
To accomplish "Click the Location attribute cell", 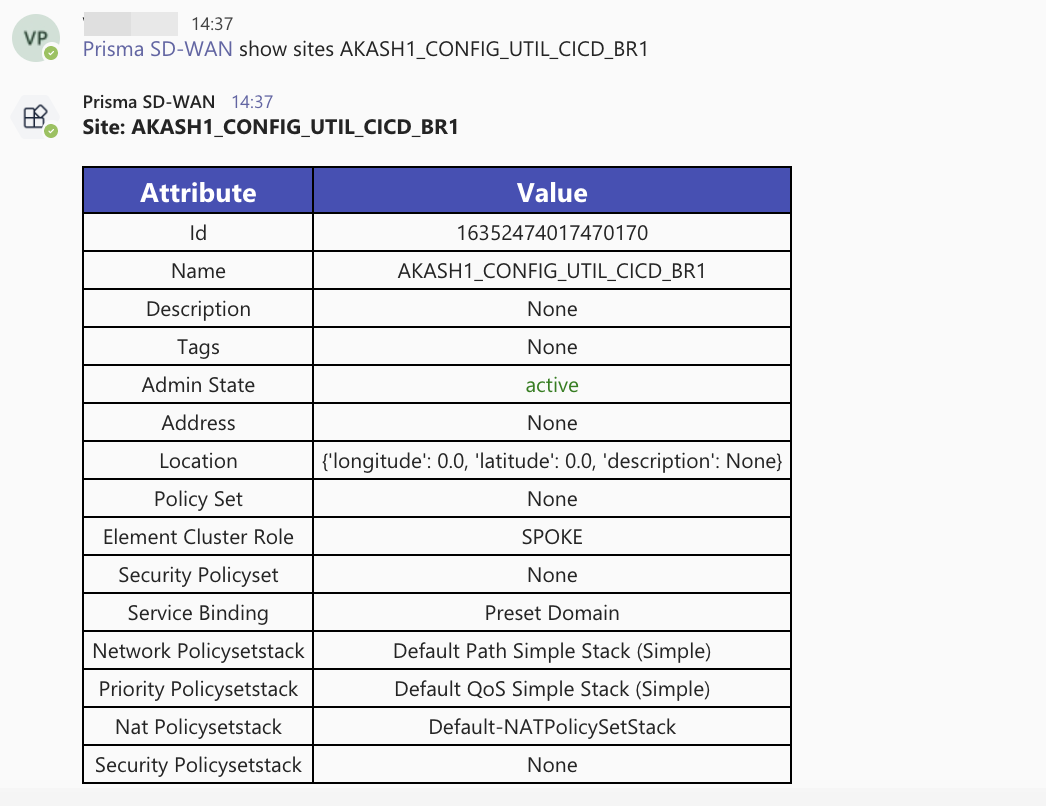I will pyautogui.click(x=198, y=461).
